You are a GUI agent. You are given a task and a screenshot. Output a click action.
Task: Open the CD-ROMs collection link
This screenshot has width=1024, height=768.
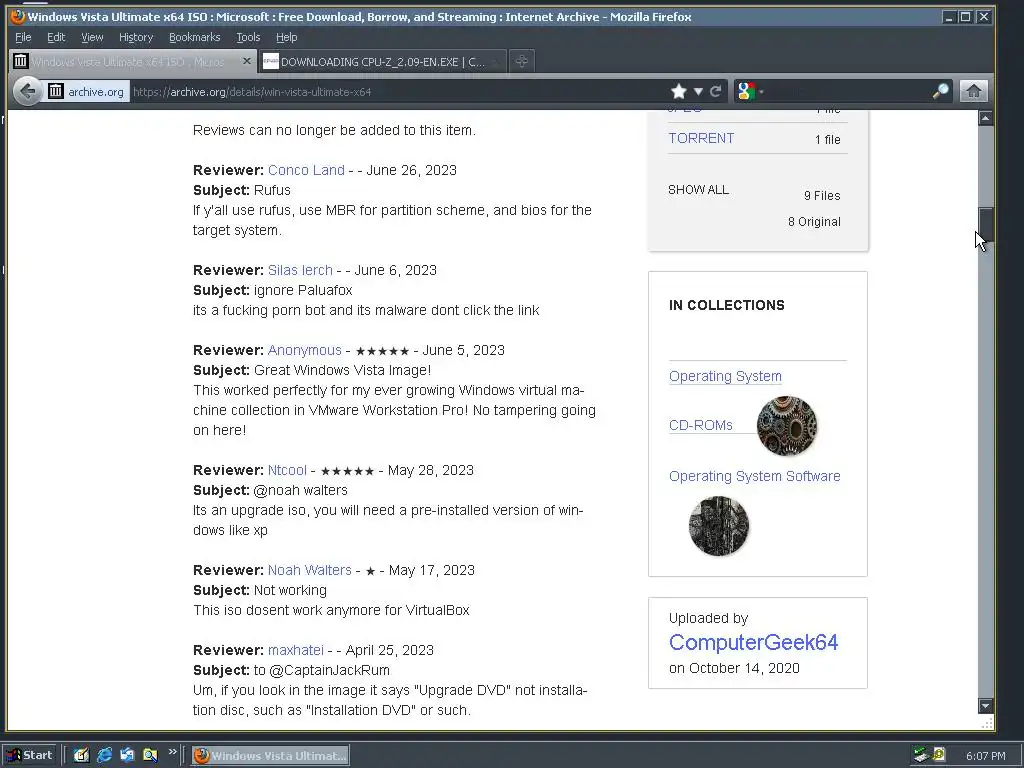click(x=701, y=425)
